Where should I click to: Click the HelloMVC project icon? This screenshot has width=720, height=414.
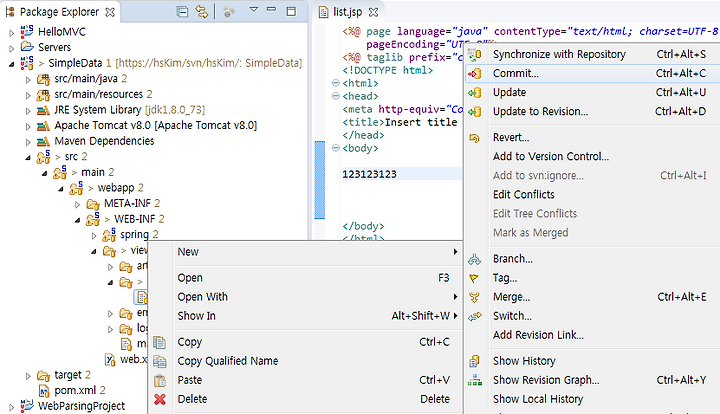[x=27, y=32]
